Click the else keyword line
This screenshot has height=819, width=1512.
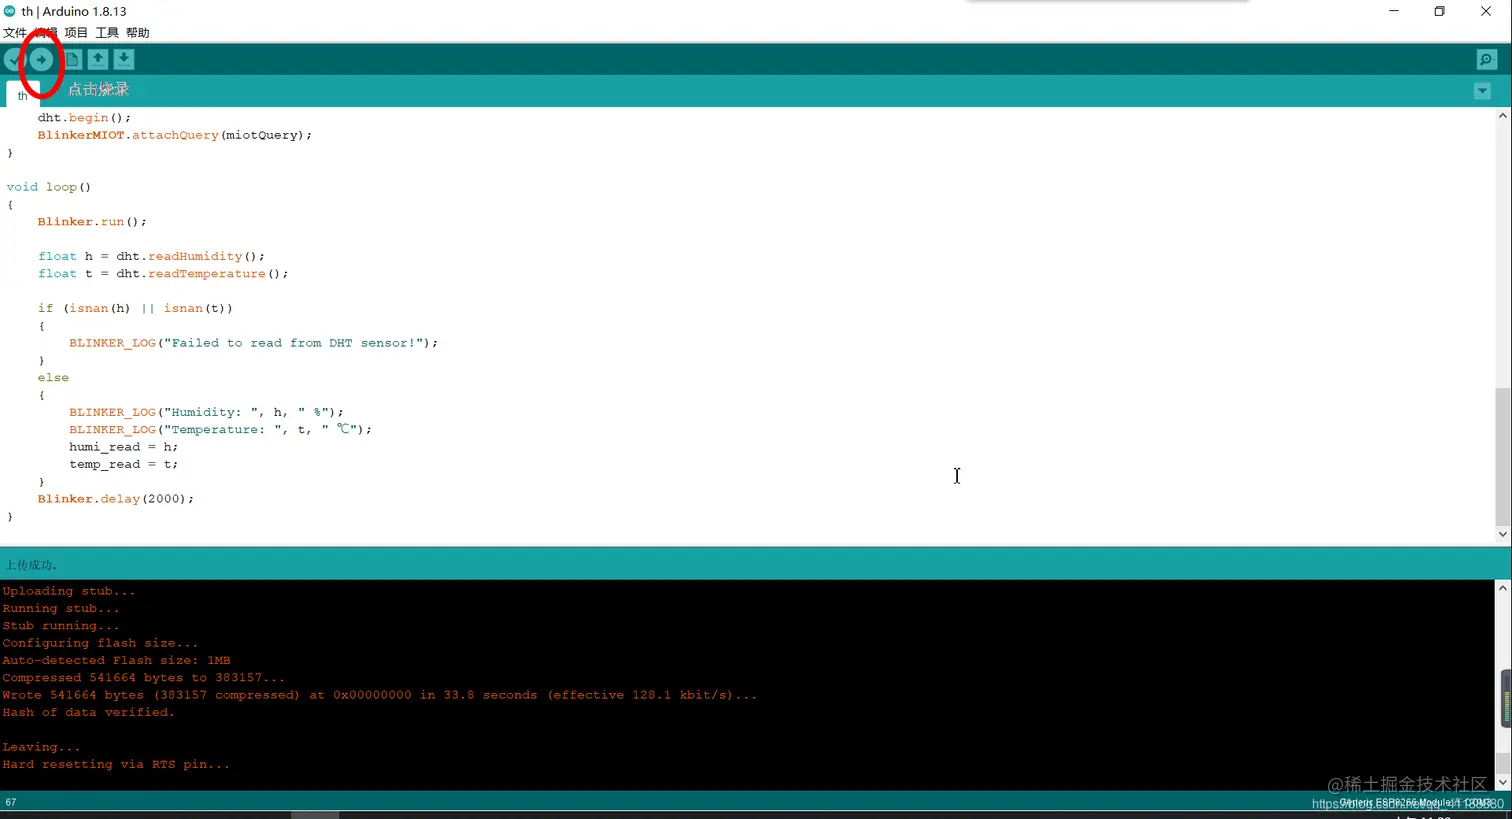coord(53,378)
